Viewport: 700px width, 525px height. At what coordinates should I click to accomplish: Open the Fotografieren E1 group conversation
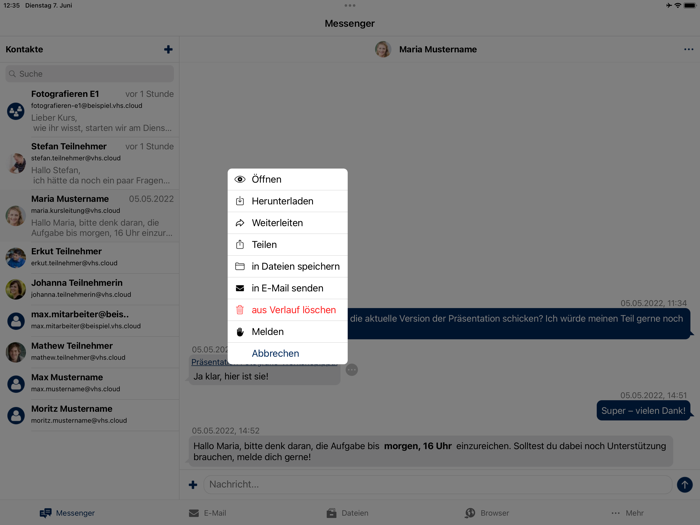click(x=90, y=111)
